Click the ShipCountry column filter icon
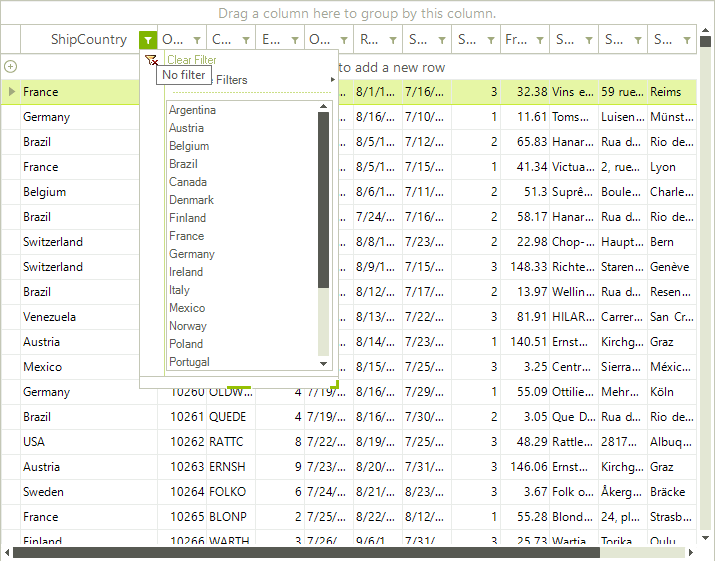This screenshot has height=561, width=715. coord(148,40)
